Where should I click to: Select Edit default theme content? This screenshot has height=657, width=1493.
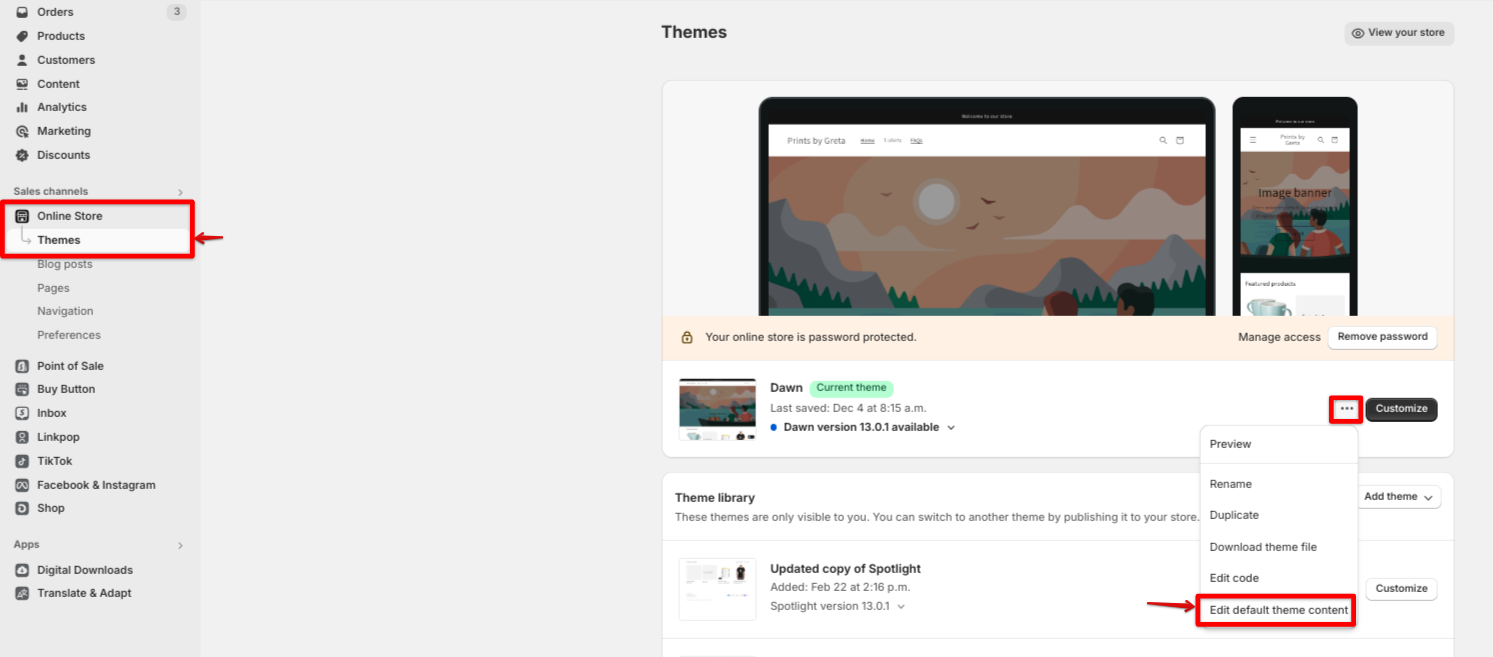pos(1278,610)
